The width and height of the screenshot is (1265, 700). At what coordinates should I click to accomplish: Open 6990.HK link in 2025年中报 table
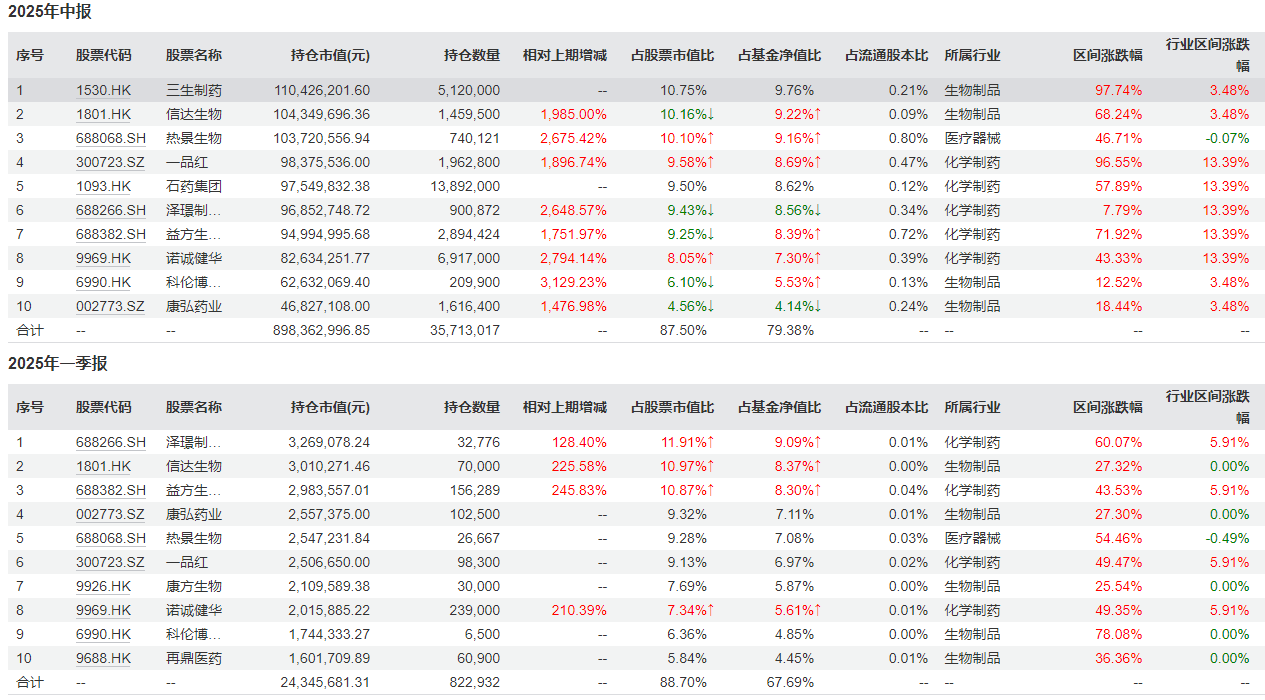click(104, 282)
